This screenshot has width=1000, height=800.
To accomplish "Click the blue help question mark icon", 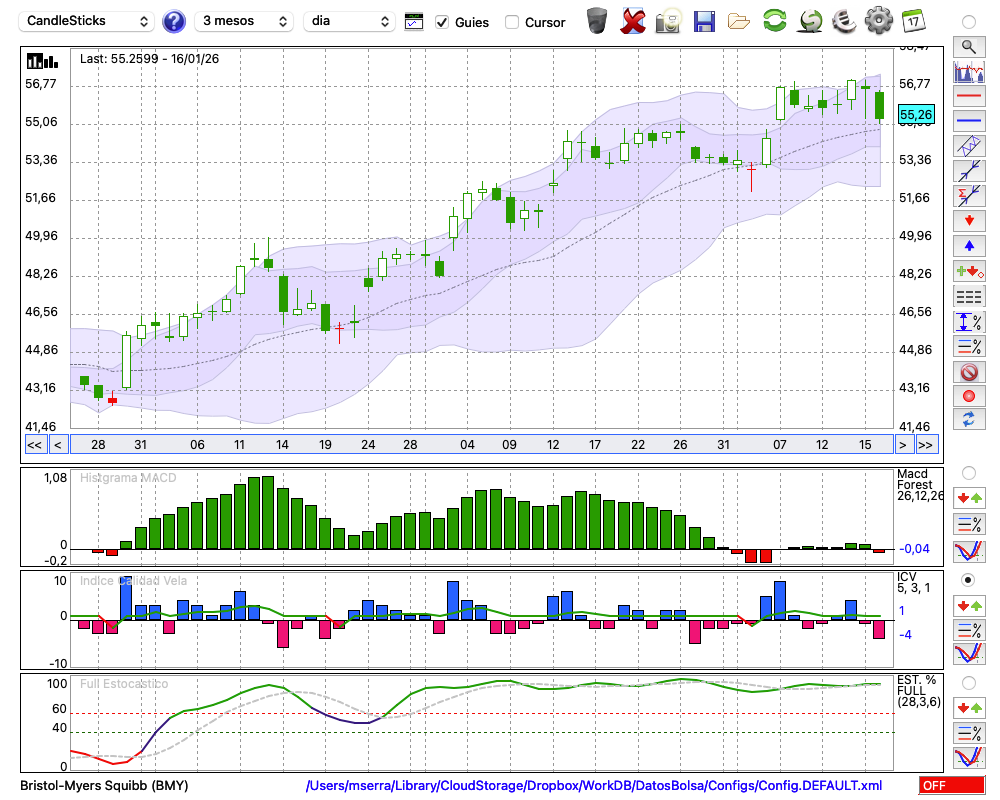I will (174, 21).
